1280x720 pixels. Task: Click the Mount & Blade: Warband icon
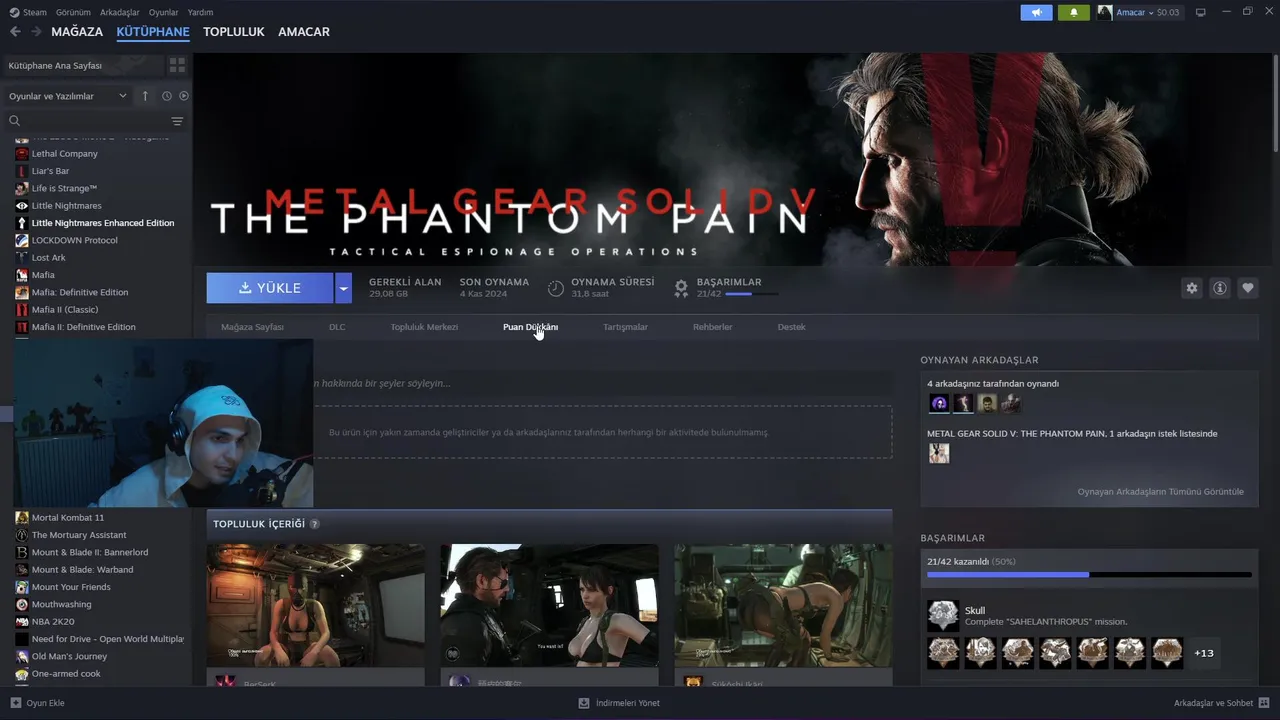[x=22, y=570]
